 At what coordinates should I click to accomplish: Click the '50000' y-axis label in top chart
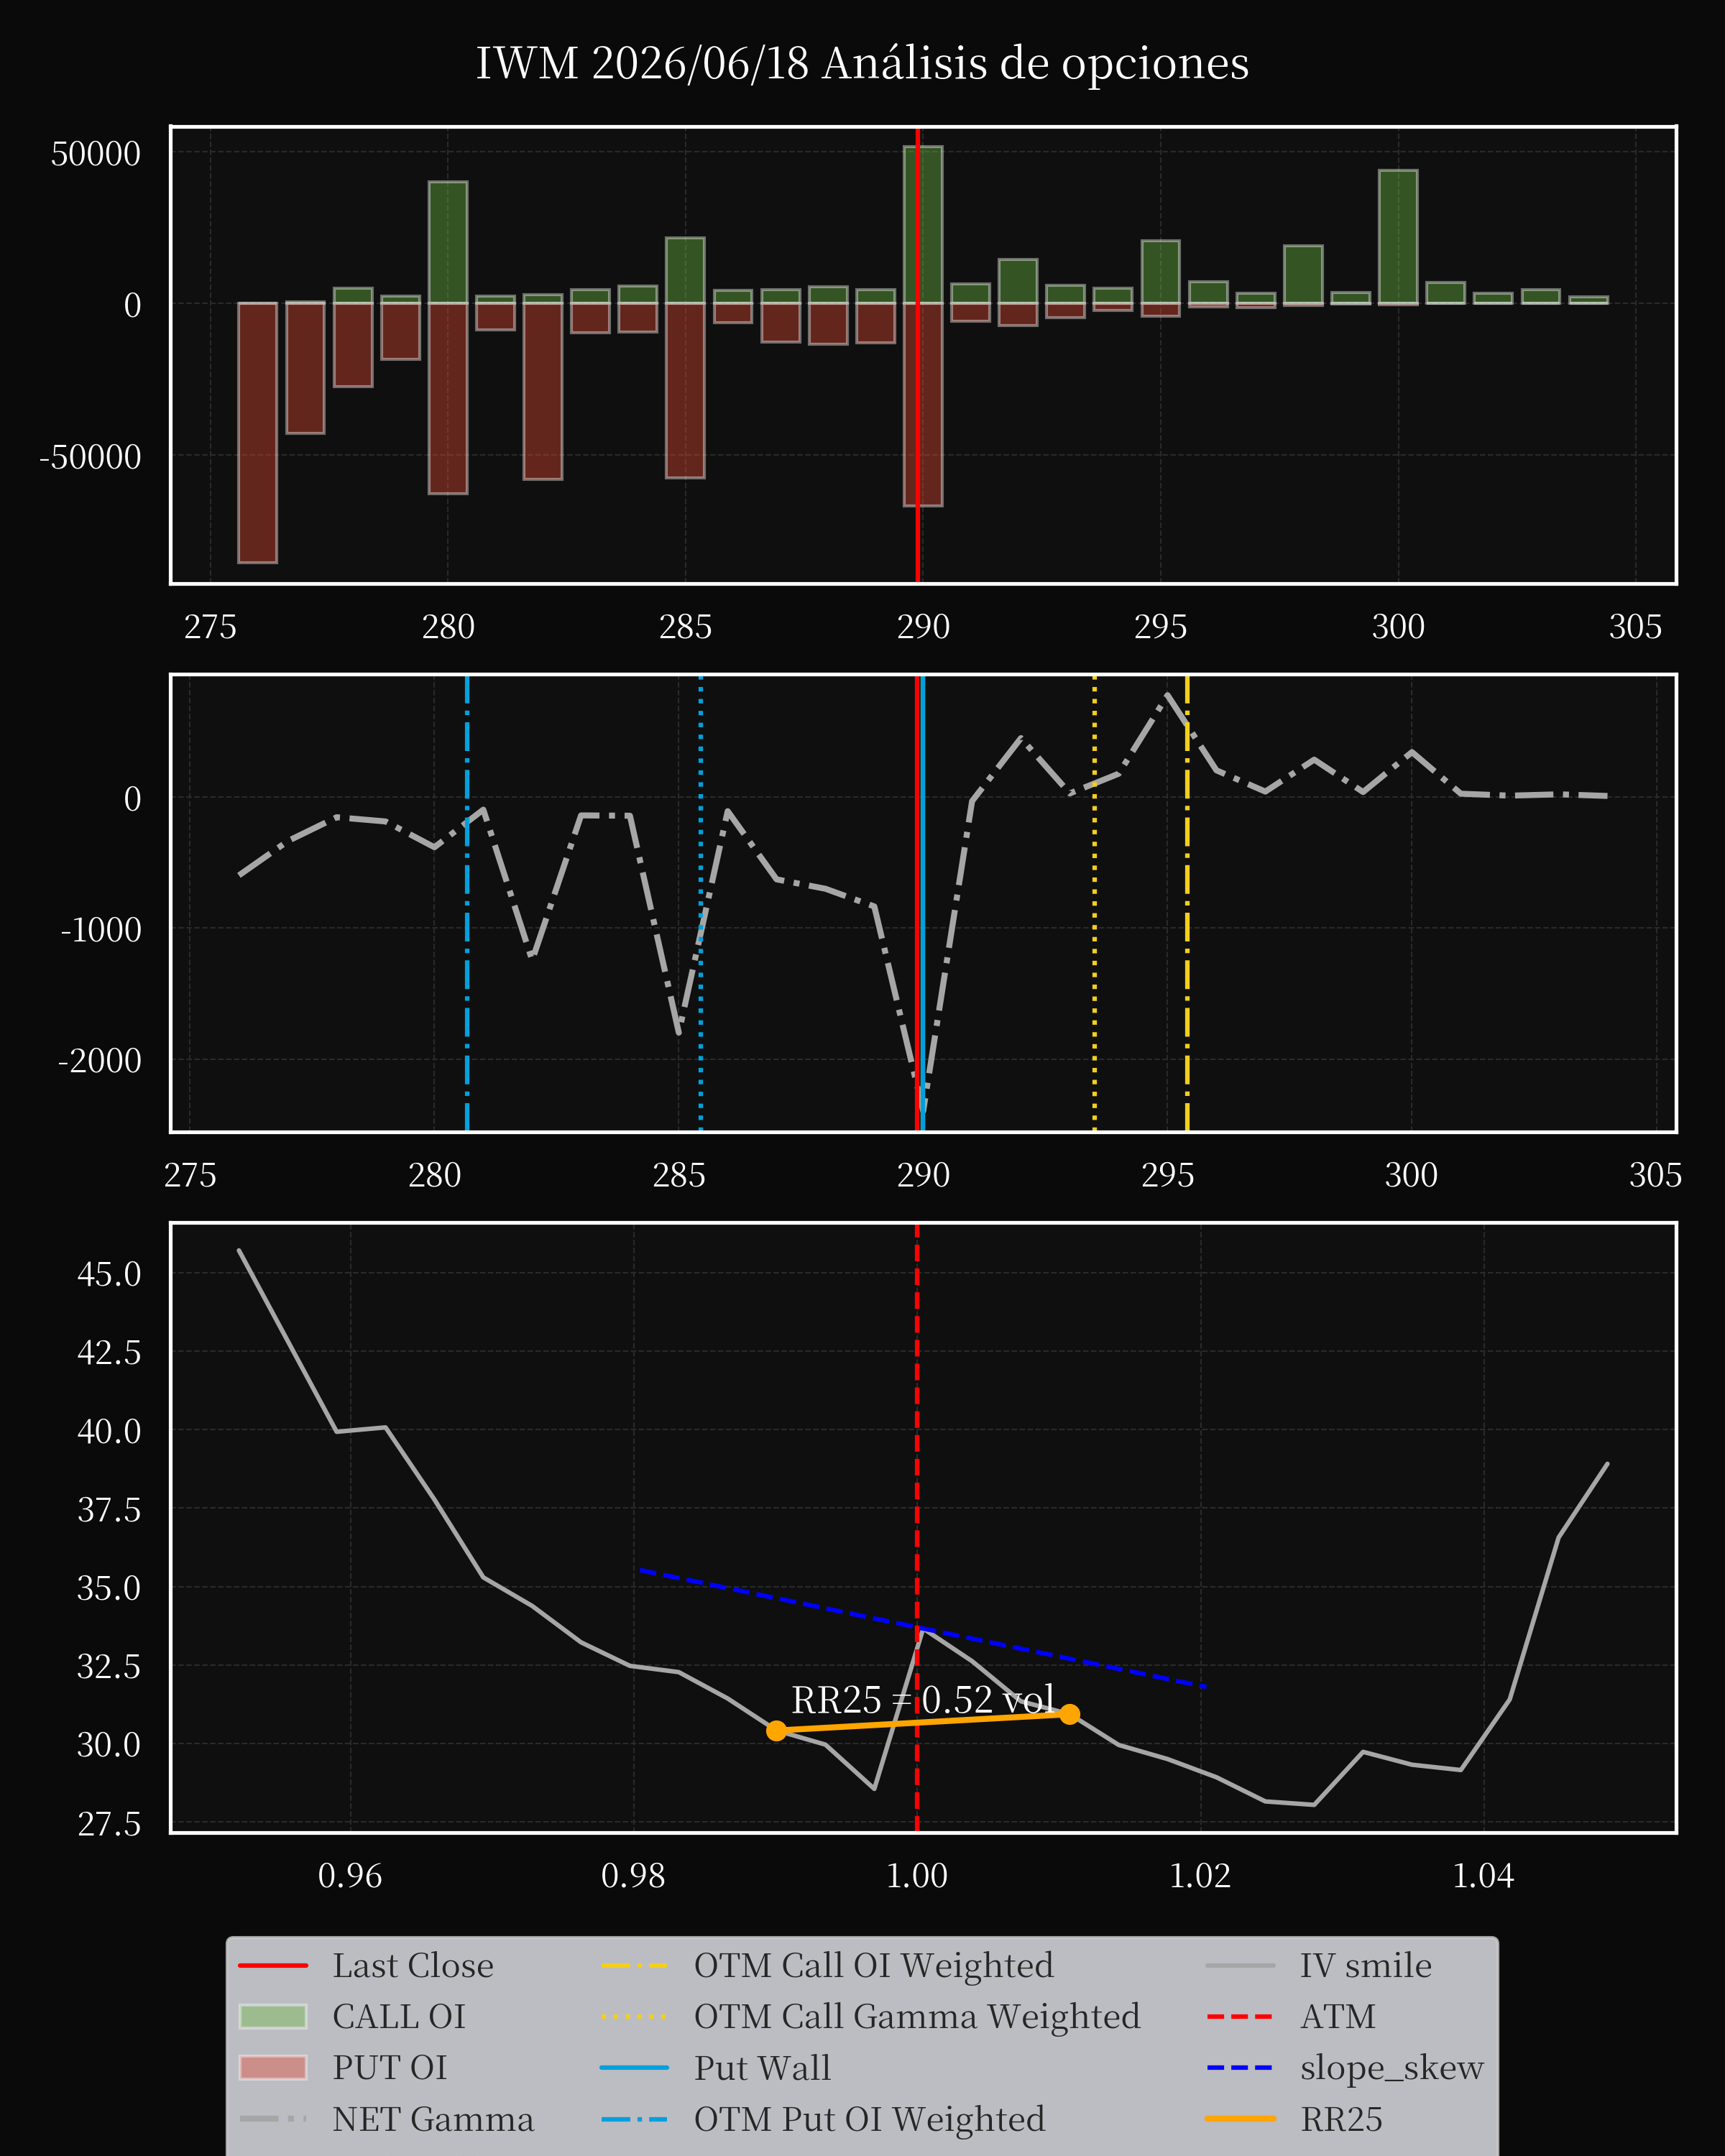click(96, 154)
